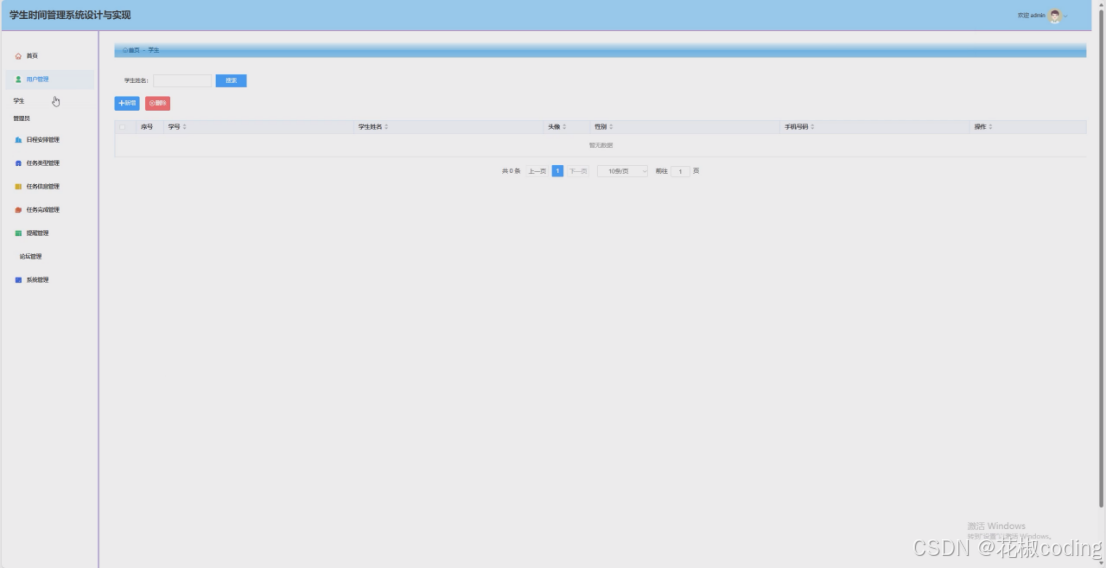Collapse the 用户管理 sidebar menu
Viewport: 1106px width, 568px height.
point(49,79)
